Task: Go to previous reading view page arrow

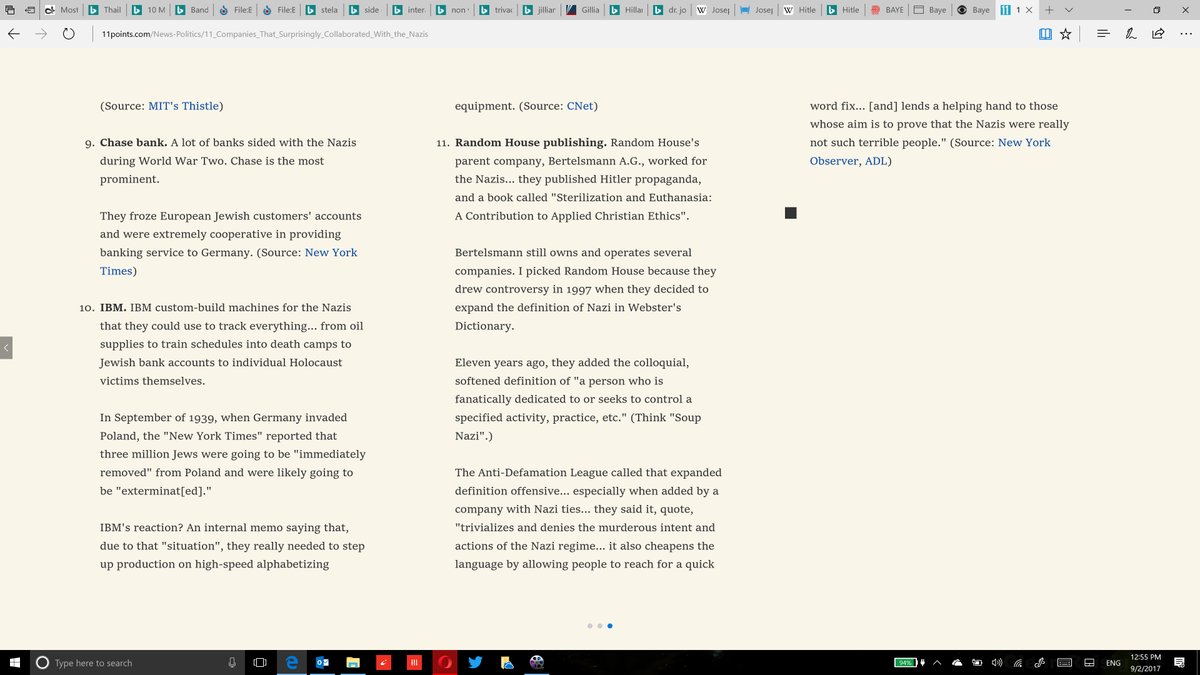Action: tap(6, 347)
